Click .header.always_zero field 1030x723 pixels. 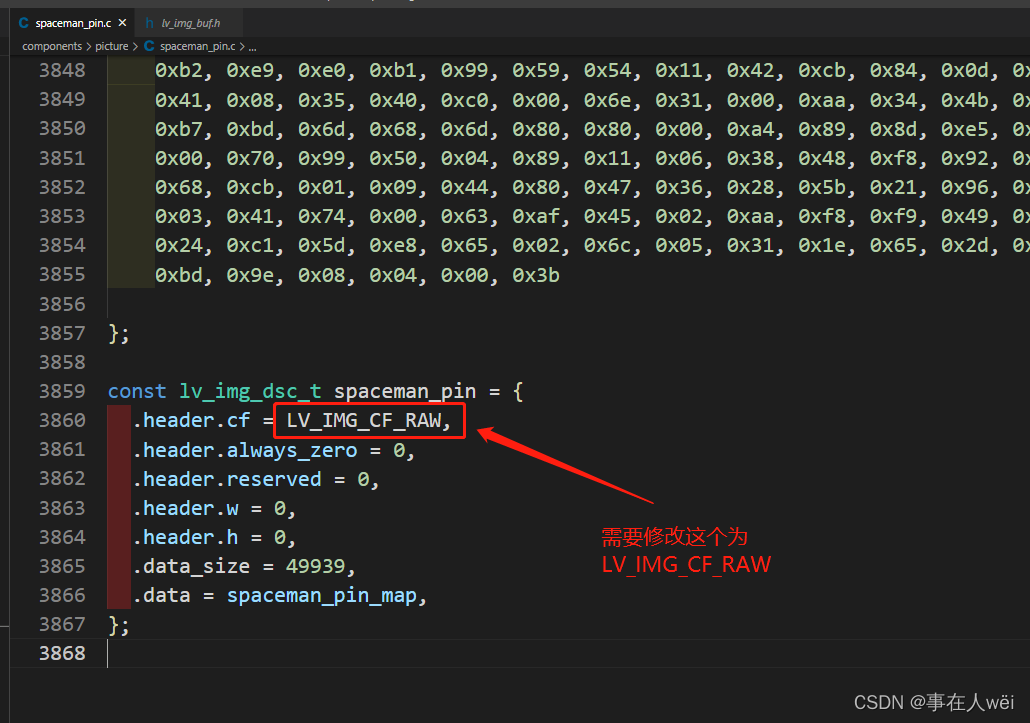[245, 450]
